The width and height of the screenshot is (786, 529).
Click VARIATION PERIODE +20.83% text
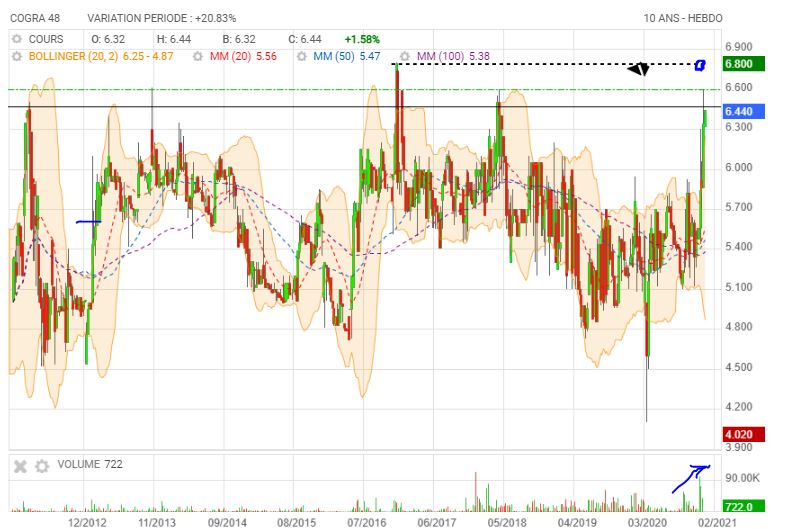coord(161,18)
